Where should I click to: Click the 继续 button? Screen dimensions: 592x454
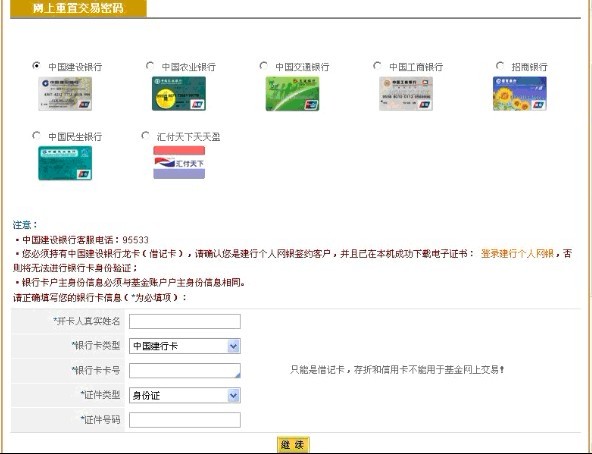[x=293, y=445]
